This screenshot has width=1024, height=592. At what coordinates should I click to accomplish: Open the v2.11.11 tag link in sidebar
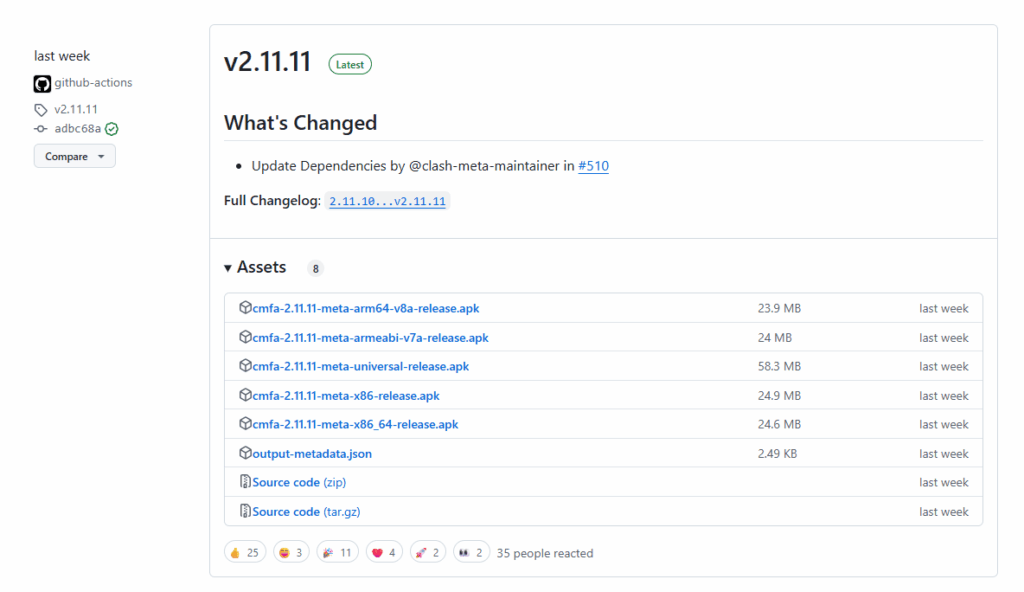coord(76,109)
